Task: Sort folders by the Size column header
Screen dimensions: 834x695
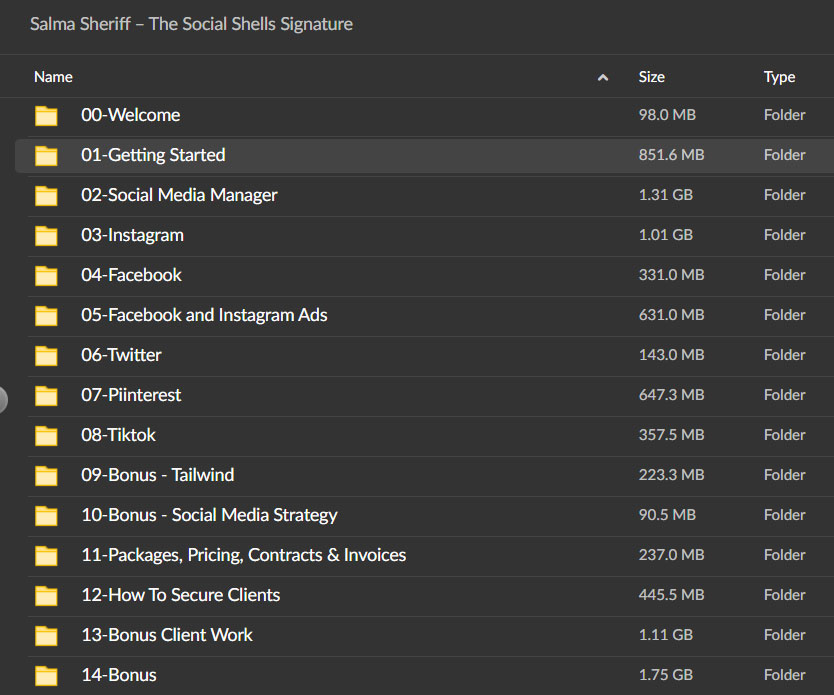Action: click(652, 77)
